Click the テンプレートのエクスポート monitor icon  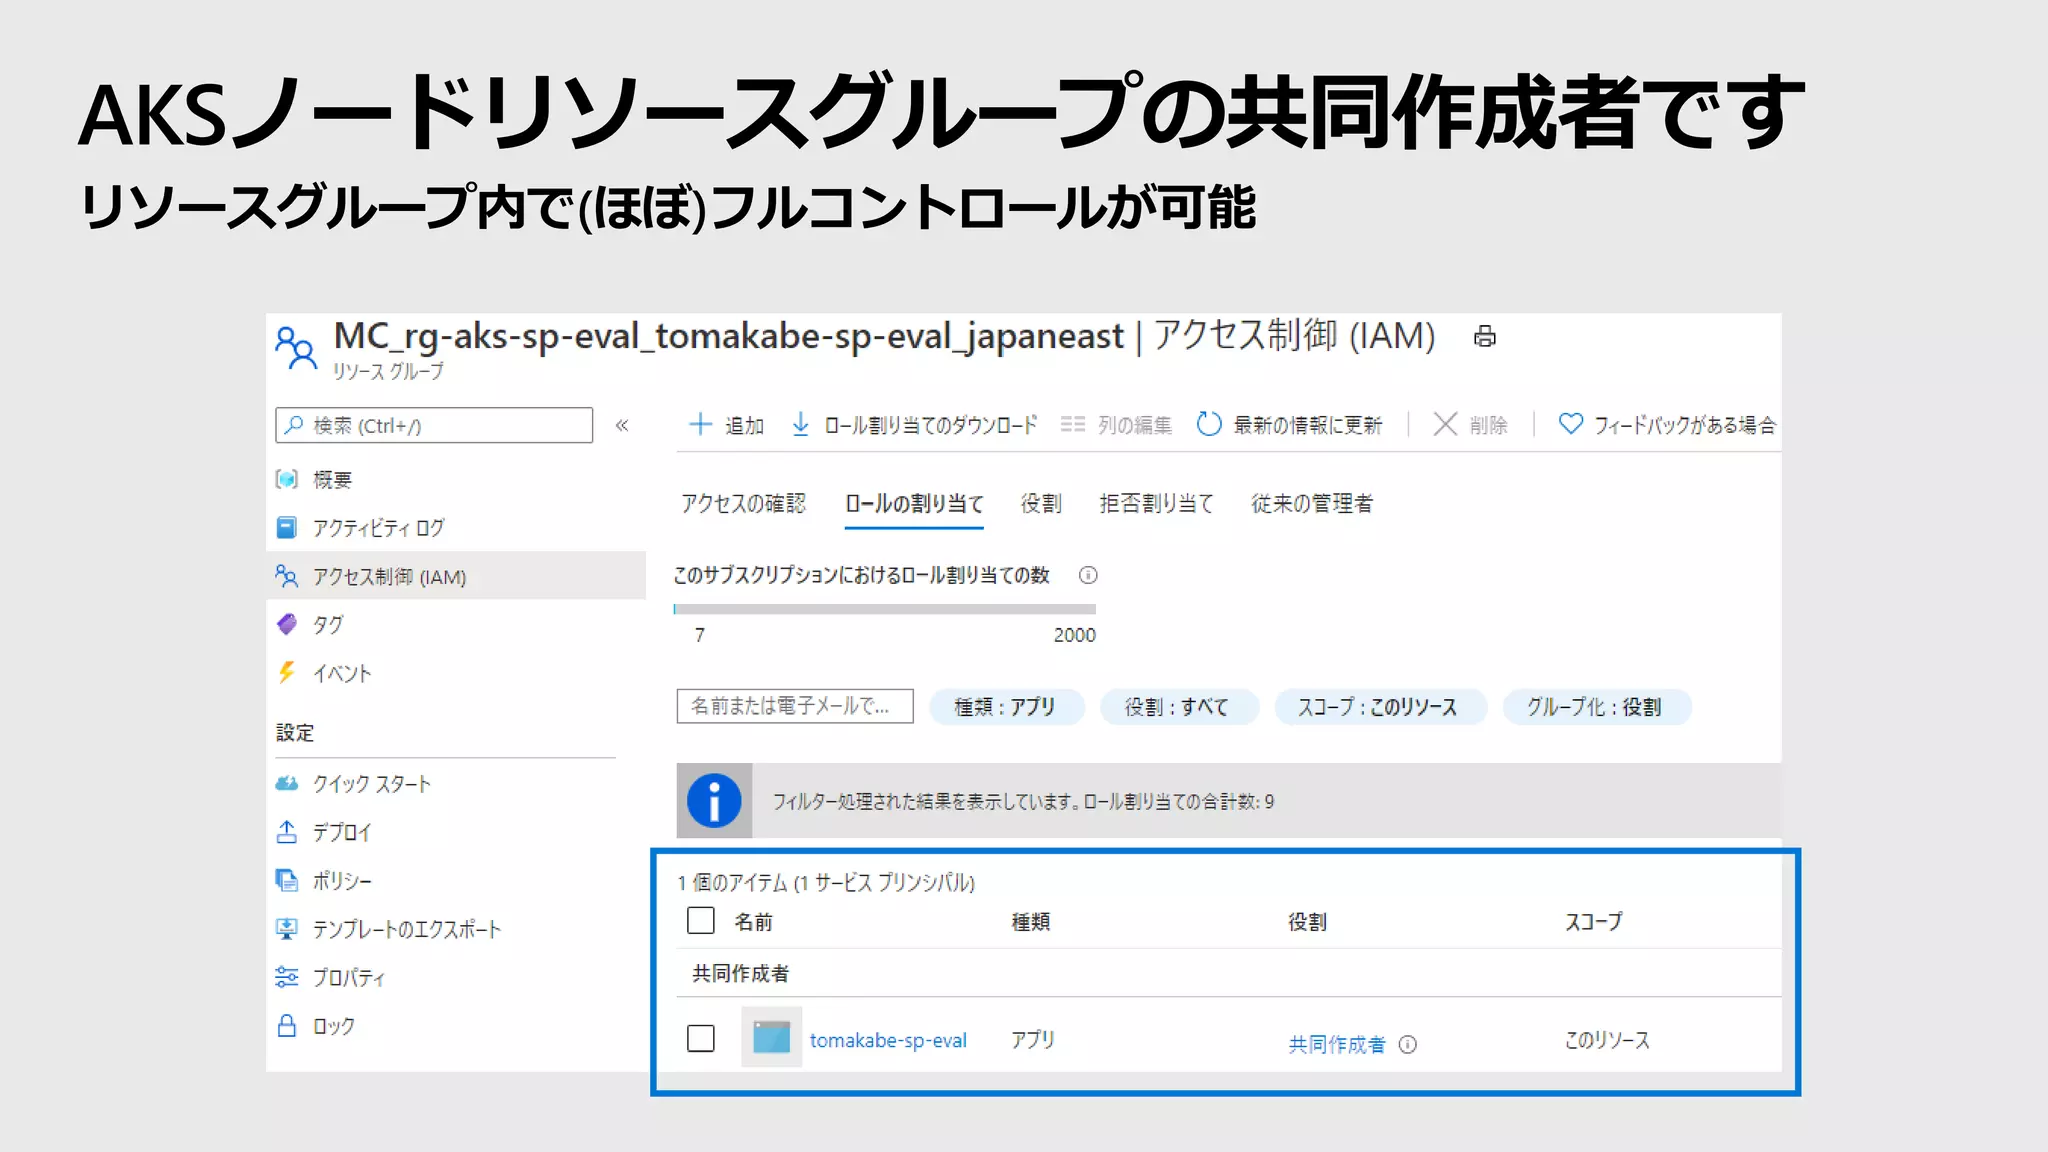click(287, 928)
